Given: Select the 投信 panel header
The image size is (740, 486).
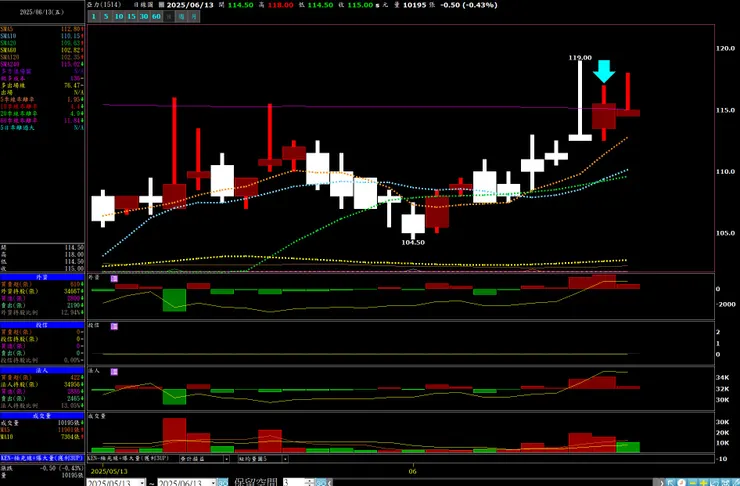Looking at the screenshot, I should click(x=42, y=325).
